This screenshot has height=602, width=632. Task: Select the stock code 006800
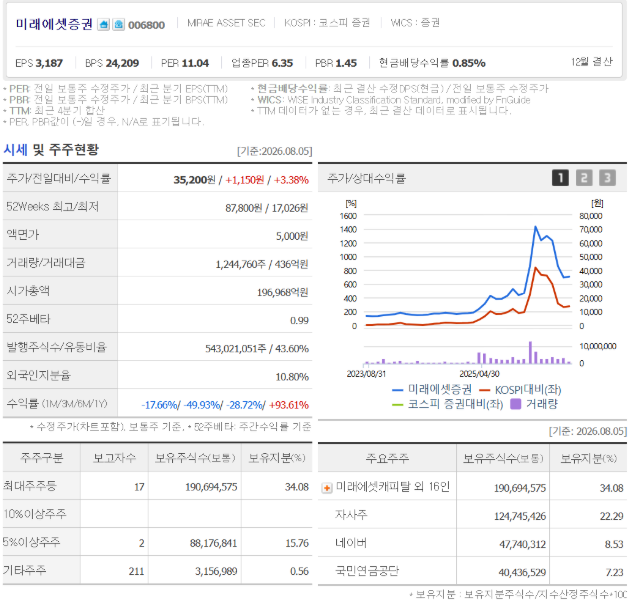(146, 25)
